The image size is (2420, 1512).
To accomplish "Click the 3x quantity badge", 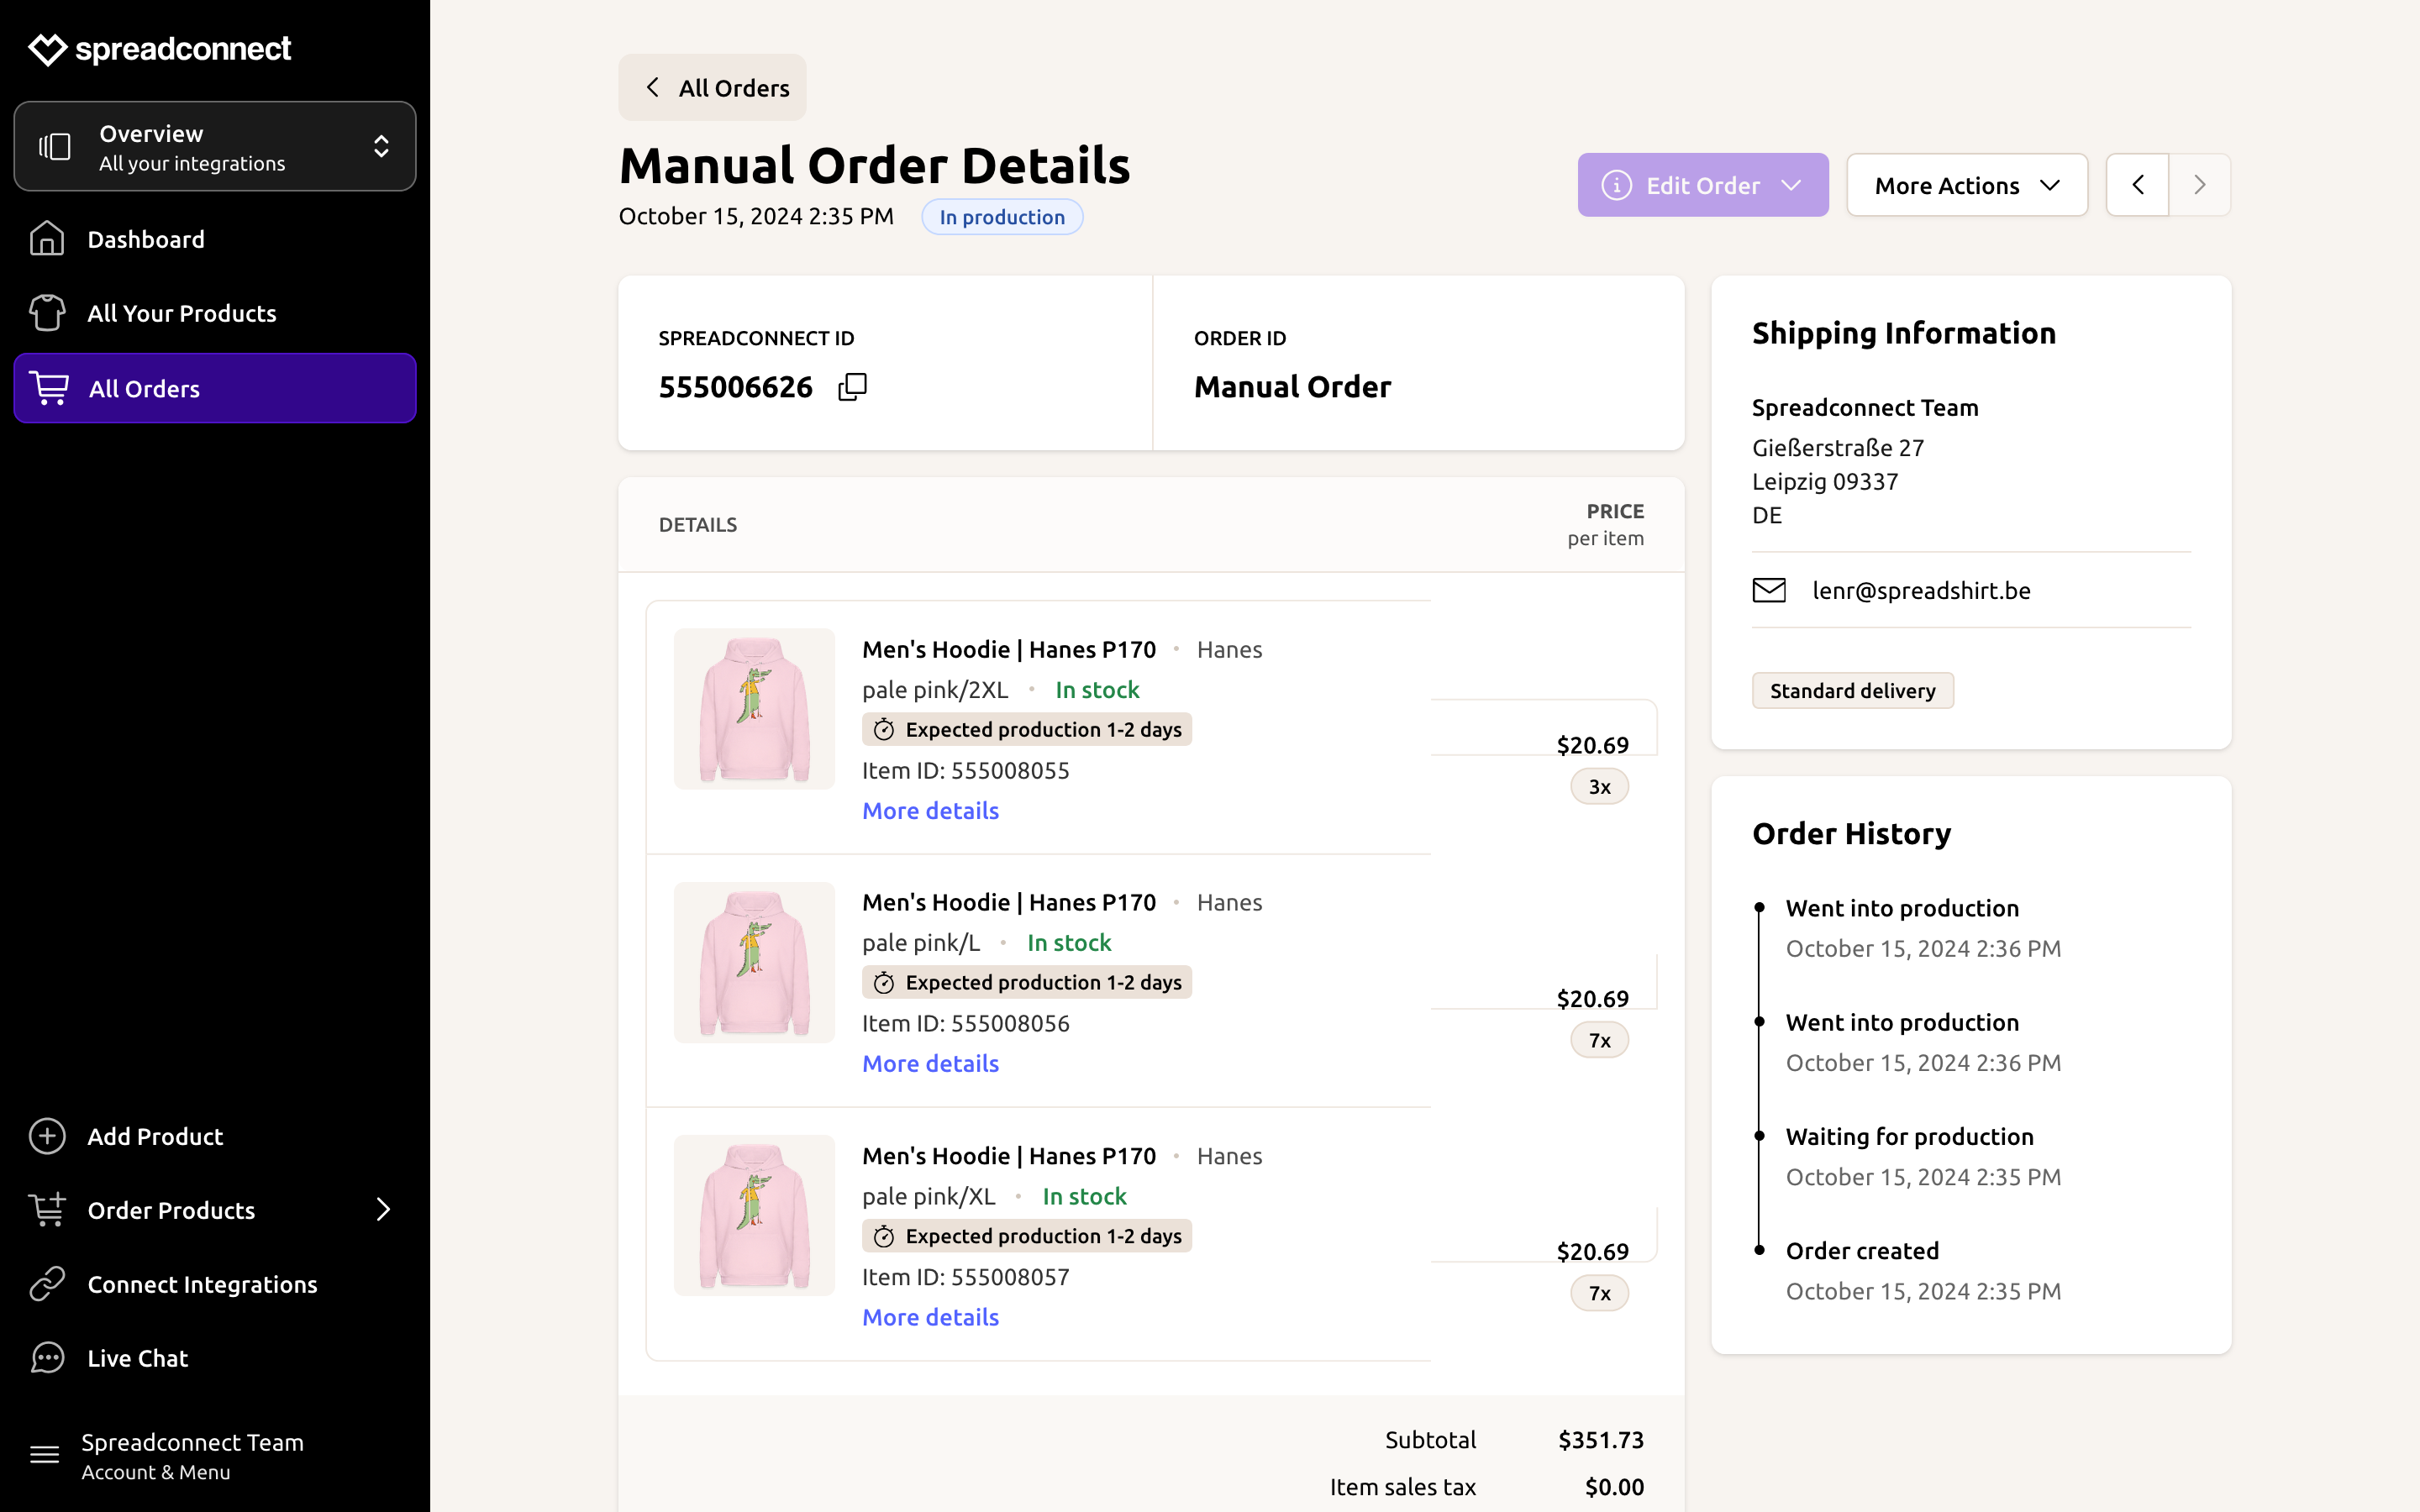I will pyautogui.click(x=1599, y=787).
